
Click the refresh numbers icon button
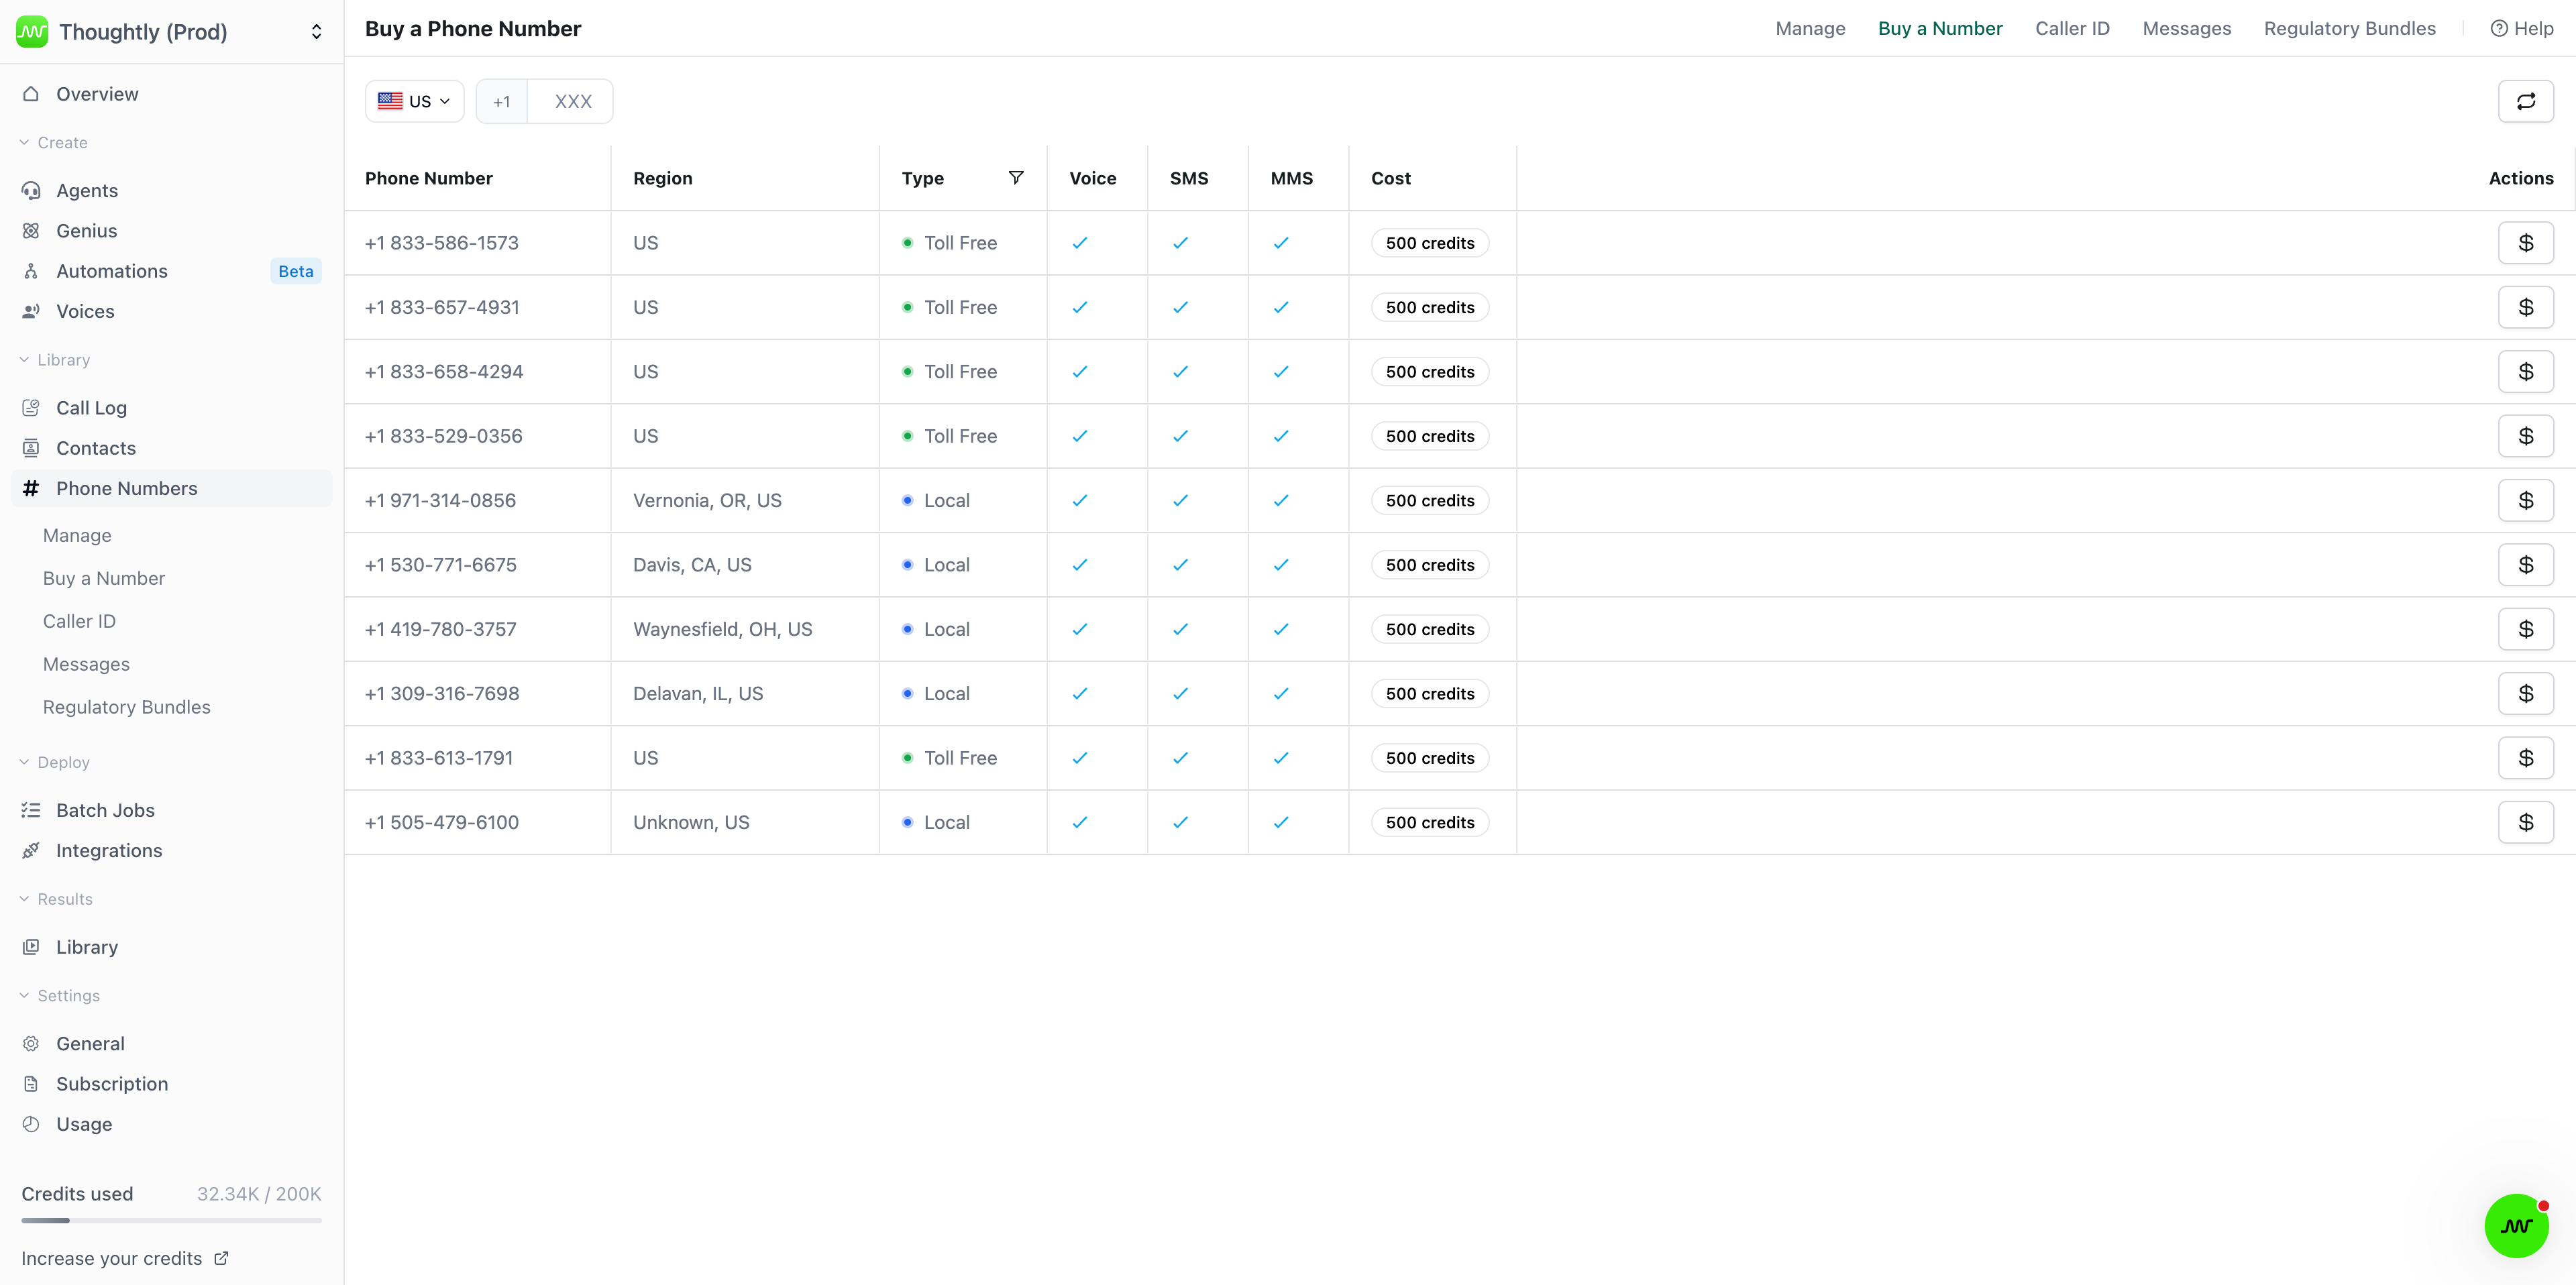click(2525, 101)
